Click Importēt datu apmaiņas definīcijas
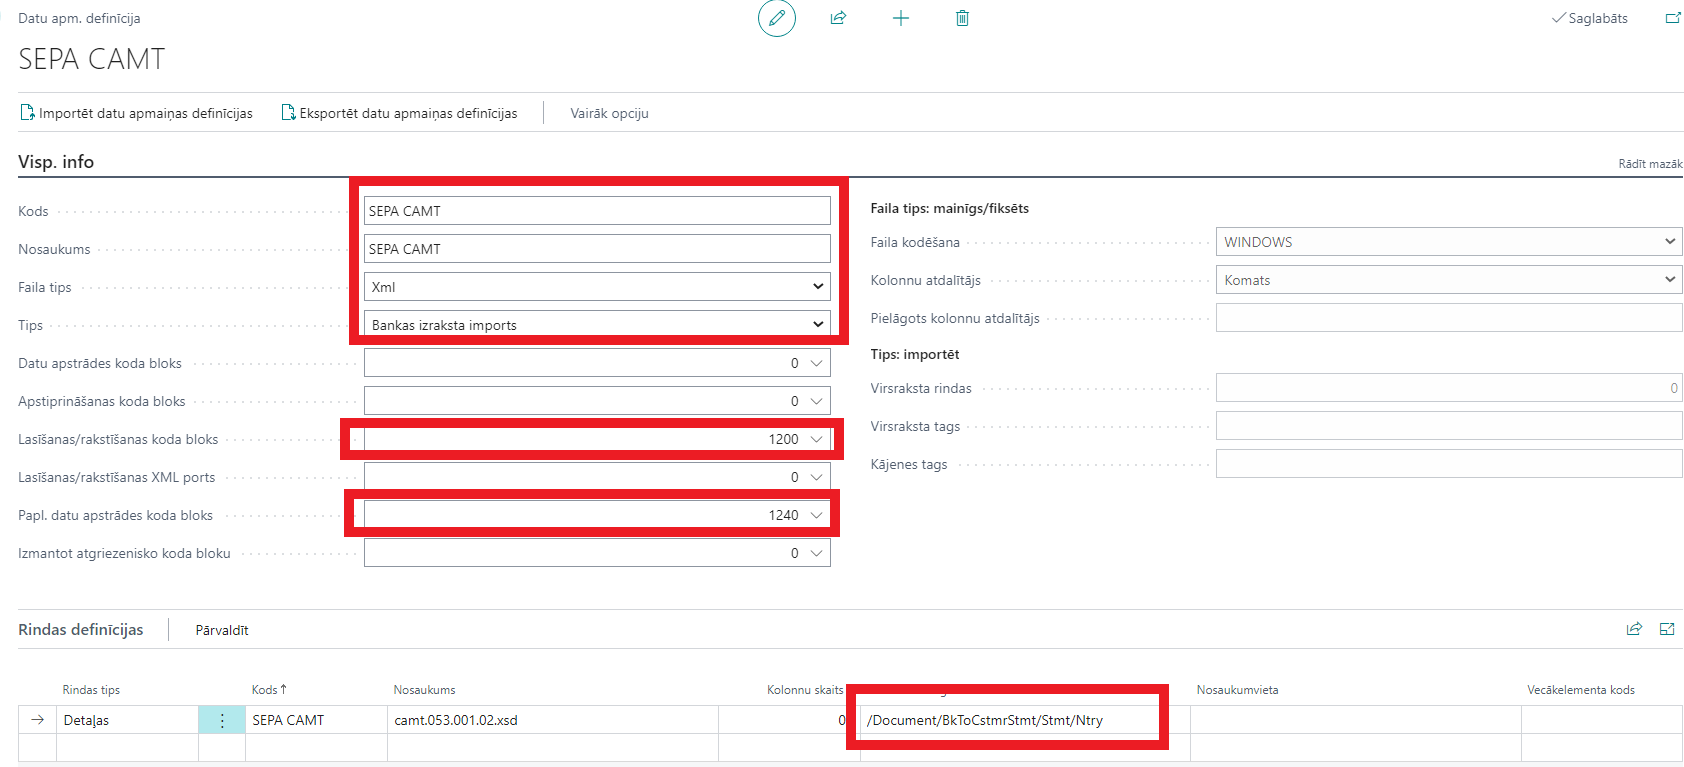This screenshot has height=767, width=1684. (x=136, y=113)
